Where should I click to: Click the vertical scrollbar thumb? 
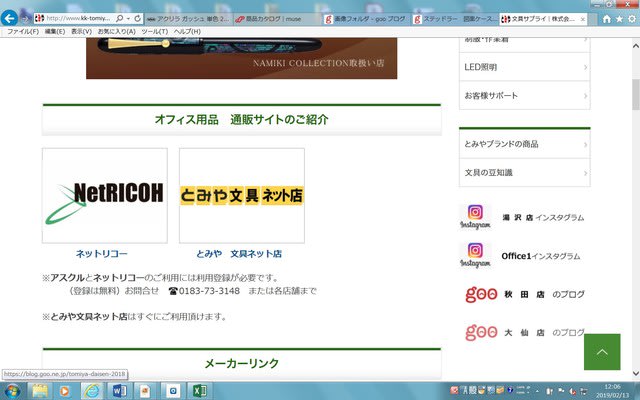[636, 94]
